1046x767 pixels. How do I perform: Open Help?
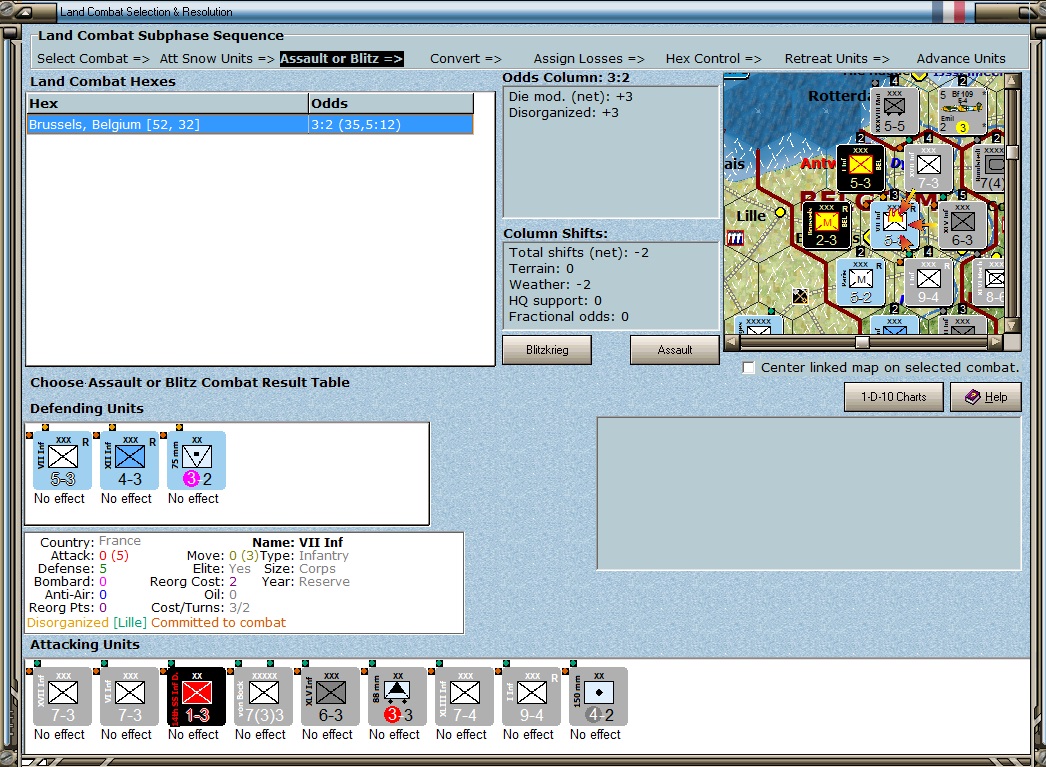point(985,397)
